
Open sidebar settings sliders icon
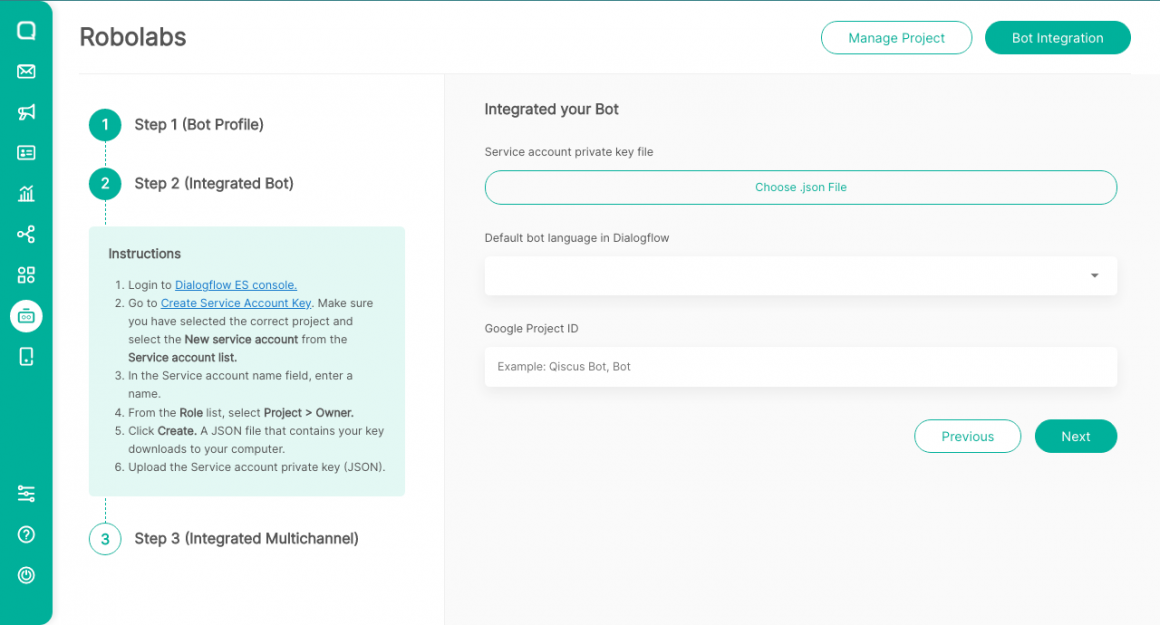(x=26, y=493)
